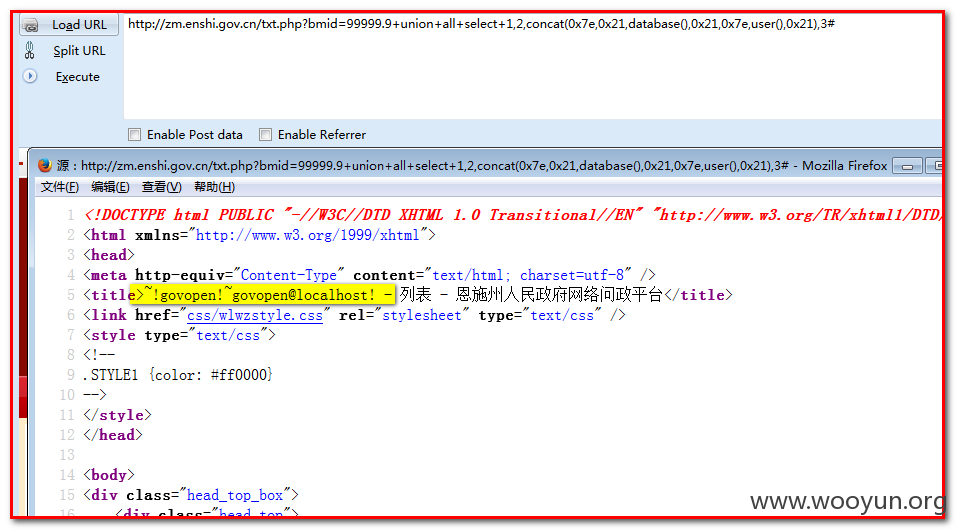Click the highlighted govopen@localhost text
Screen dimensions: 956x530
[x=303, y=295]
